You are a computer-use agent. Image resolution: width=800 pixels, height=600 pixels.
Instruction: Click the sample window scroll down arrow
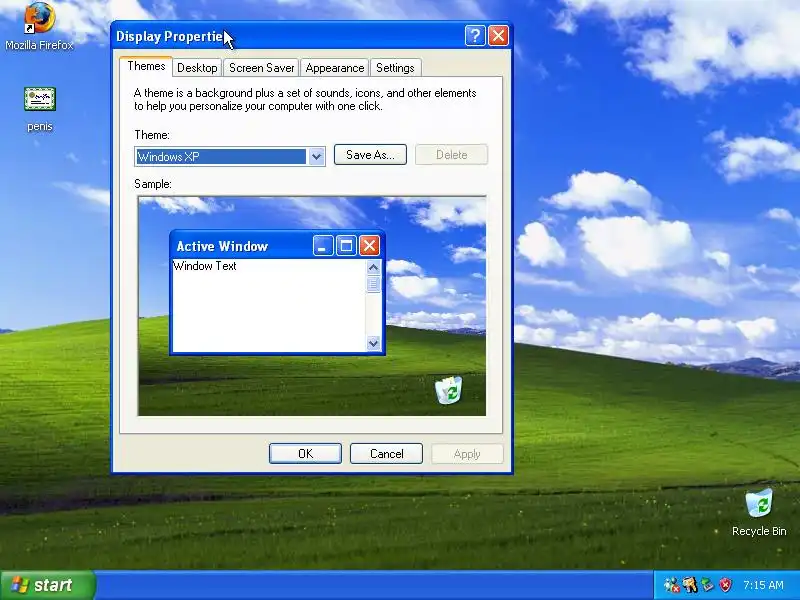373,343
